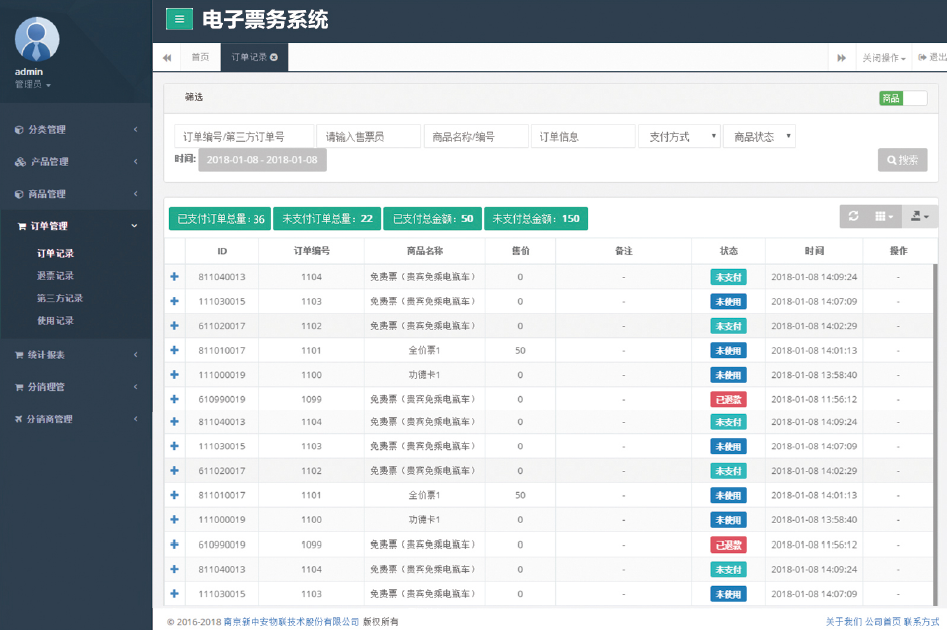Open the 商品状态 dropdown
This screenshot has height=630, width=947.
[x=759, y=137]
